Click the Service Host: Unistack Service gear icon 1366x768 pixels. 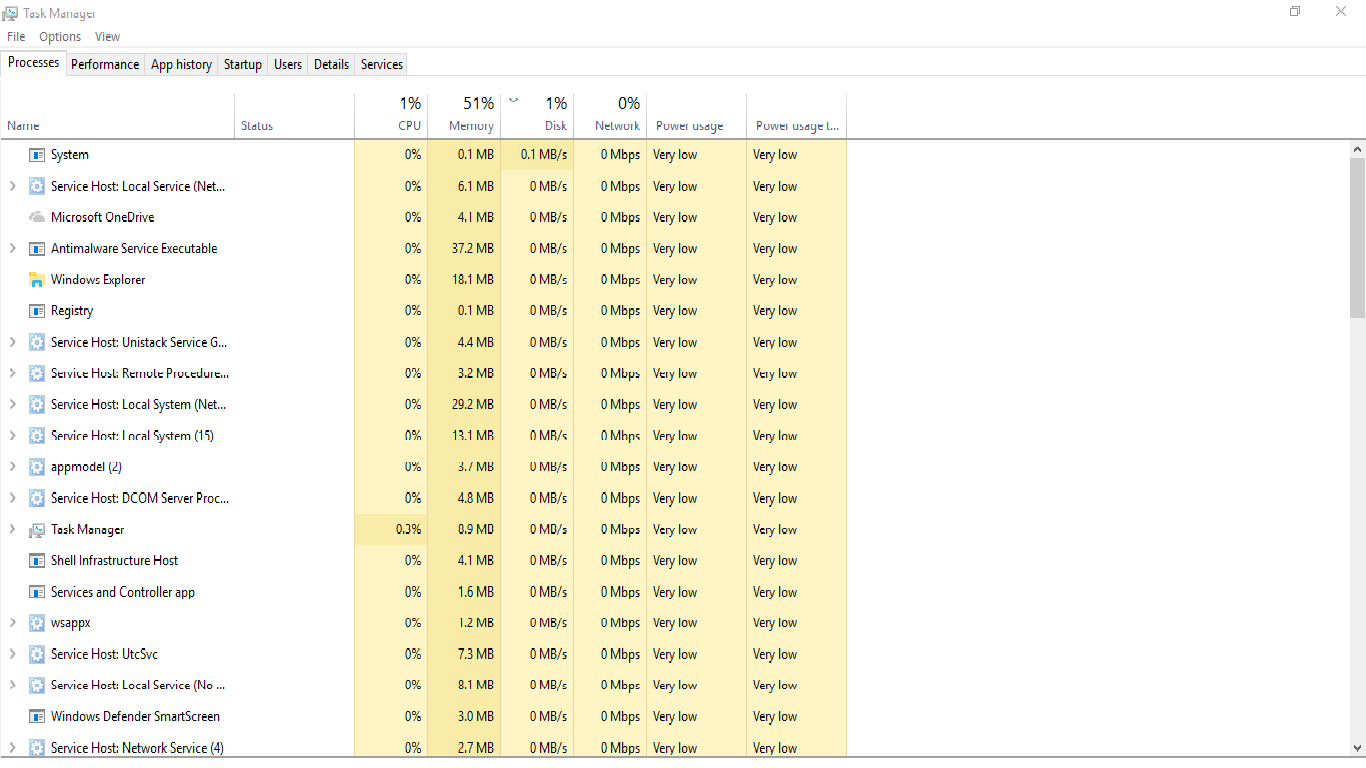[37, 342]
